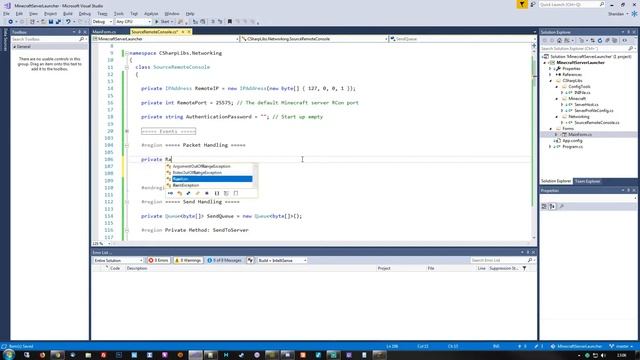Sort Error List by Project column
The image size is (640, 360).
coord(384,269)
